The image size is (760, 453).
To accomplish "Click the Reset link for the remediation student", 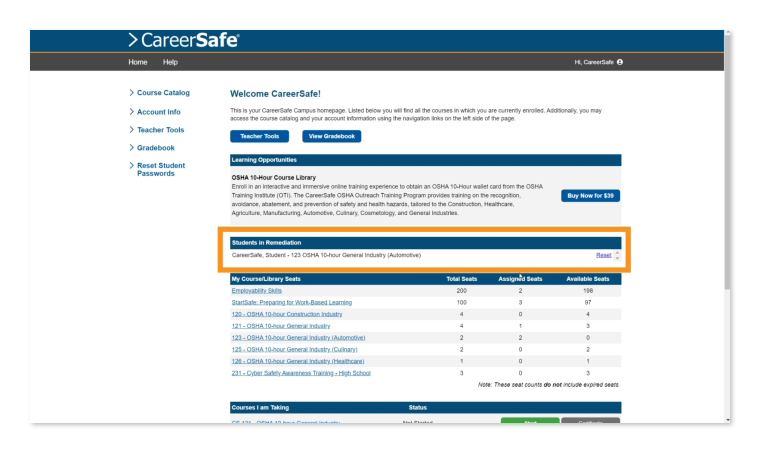I will click(x=603, y=255).
